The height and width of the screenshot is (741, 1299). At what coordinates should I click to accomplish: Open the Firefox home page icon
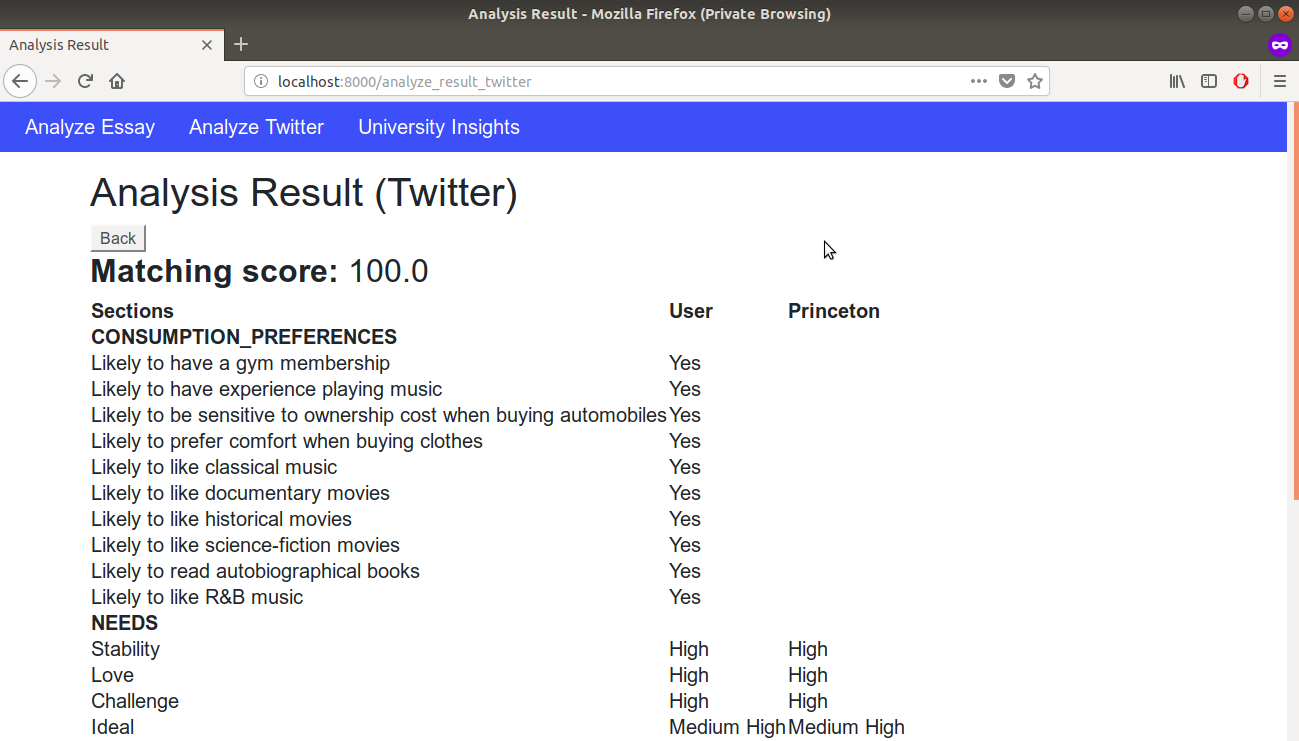point(117,81)
